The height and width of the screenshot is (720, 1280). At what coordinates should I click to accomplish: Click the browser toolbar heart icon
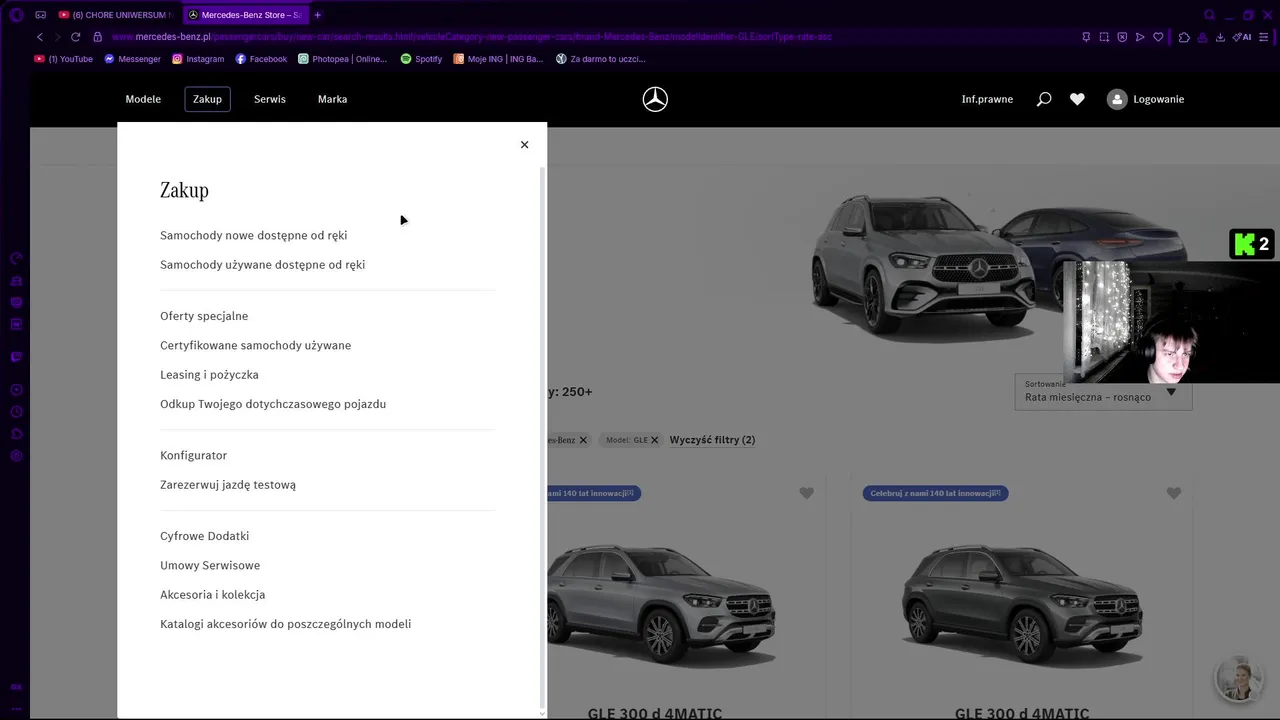click(x=1158, y=37)
